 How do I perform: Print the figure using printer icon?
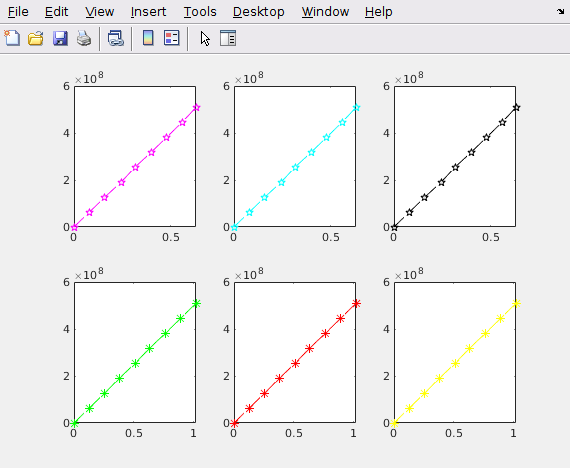(x=84, y=38)
